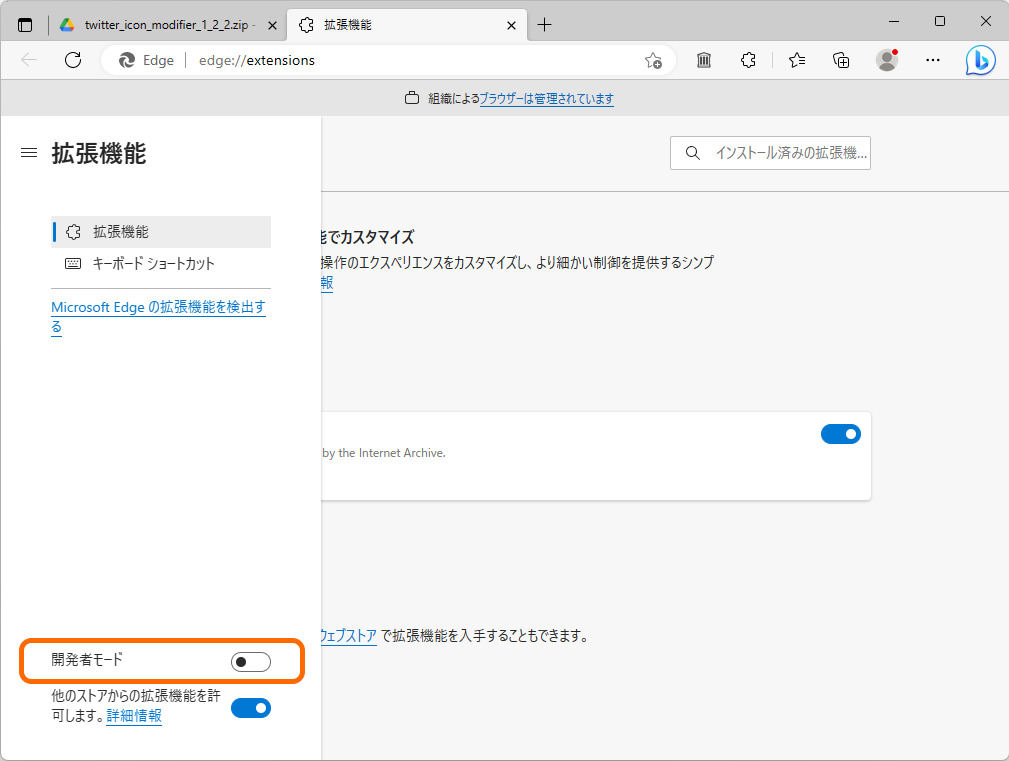The width and height of the screenshot is (1009, 761).
Task: Click the delete browsing data icon
Action: [x=703, y=60]
